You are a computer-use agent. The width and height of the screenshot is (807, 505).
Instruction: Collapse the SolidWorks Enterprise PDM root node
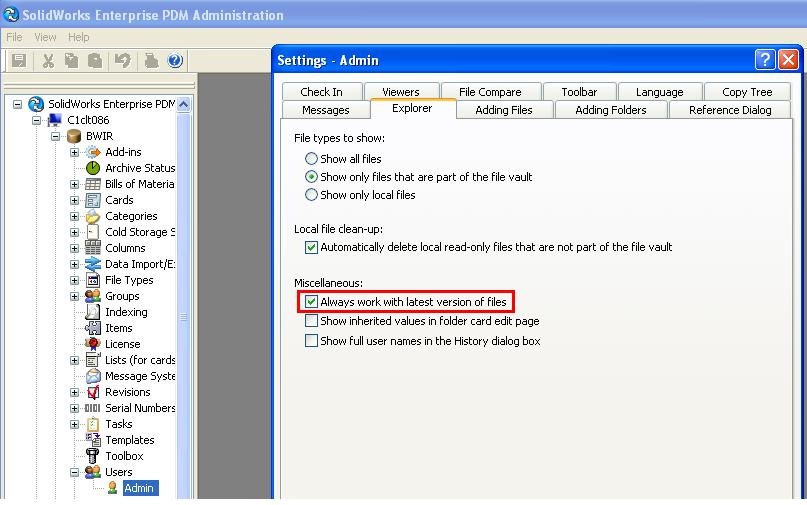click(17, 105)
